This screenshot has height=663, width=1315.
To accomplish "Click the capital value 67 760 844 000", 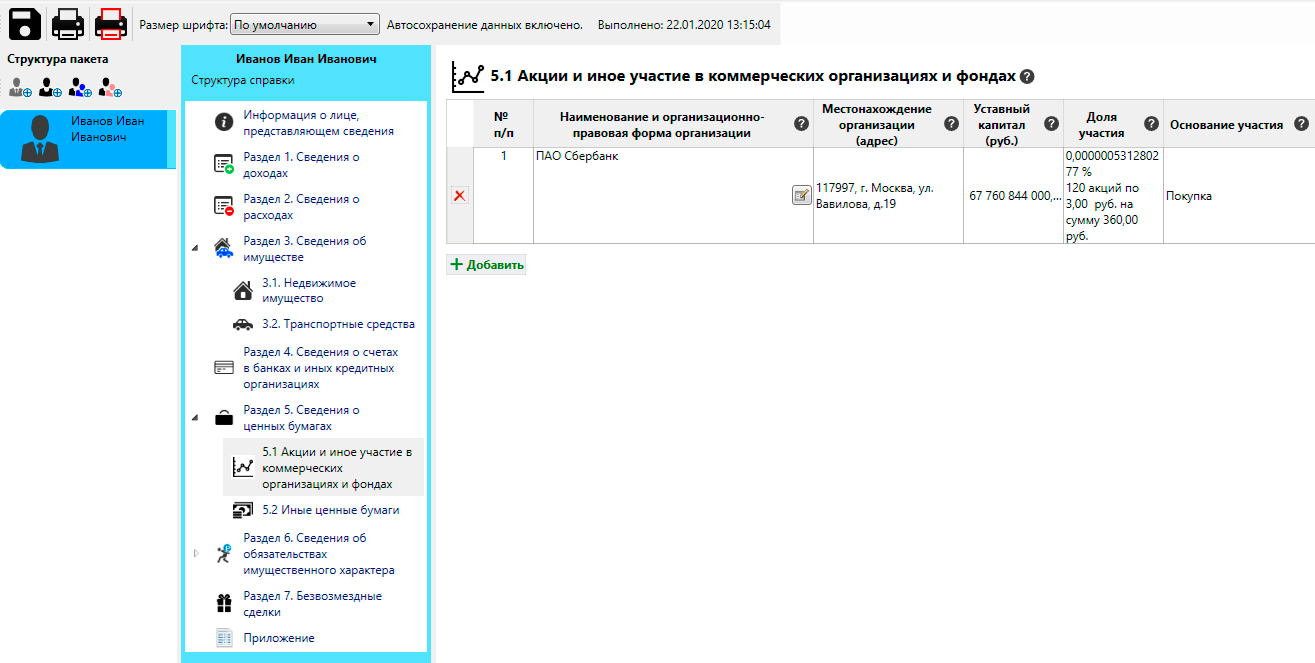I will click(x=1013, y=196).
